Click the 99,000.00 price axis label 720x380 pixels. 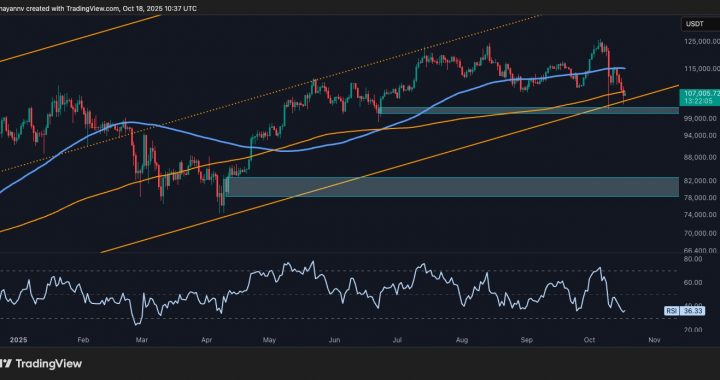click(701, 118)
